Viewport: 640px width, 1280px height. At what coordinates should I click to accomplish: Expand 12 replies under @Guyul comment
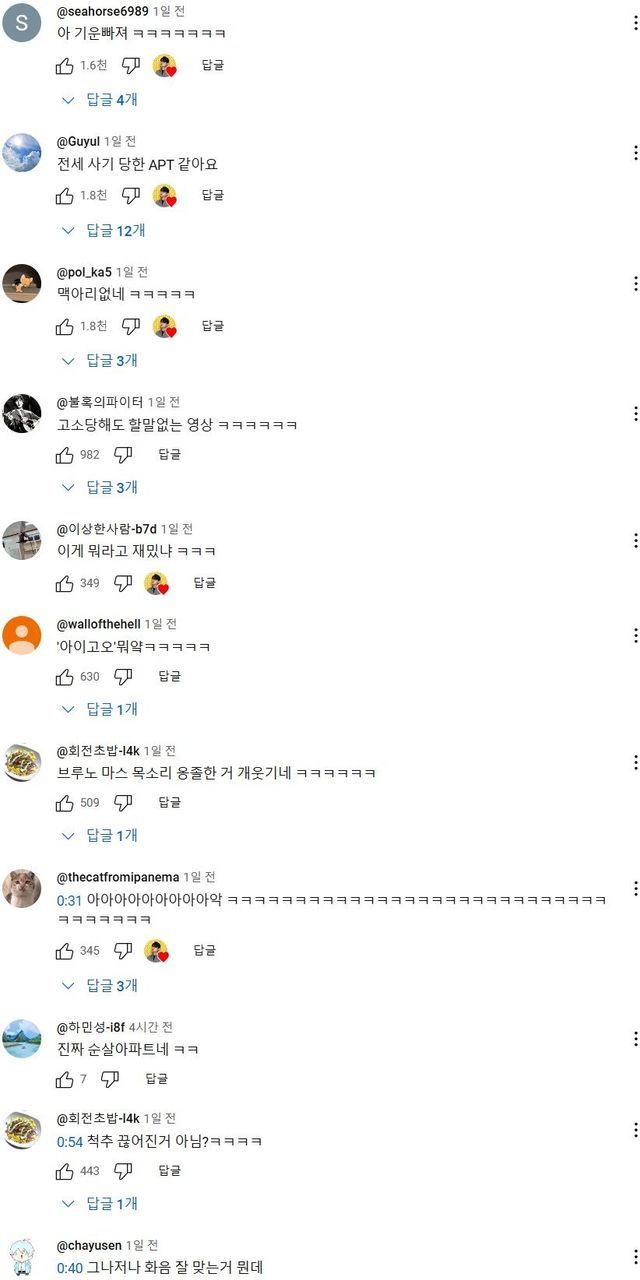pyautogui.click(x=104, y=230)
